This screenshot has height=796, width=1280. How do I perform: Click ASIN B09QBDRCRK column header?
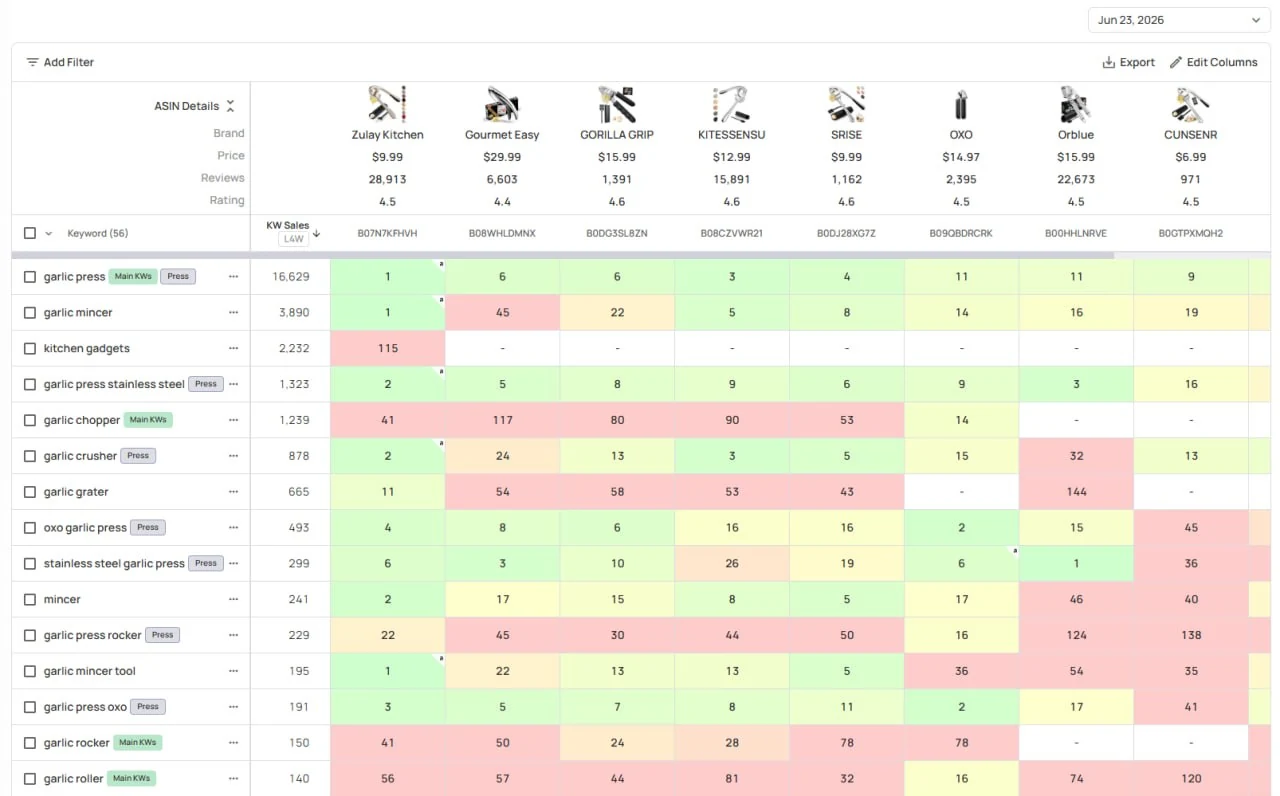[961, 234]
